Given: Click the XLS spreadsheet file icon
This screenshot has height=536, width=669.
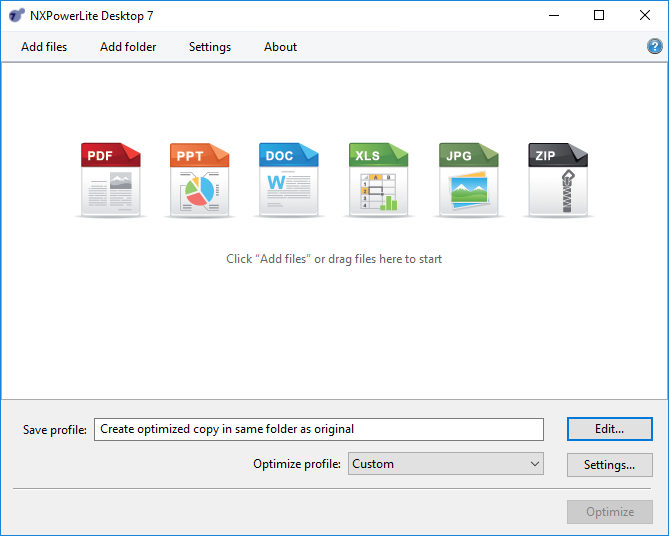Looking at the screenshot, I should coord(378,180).
